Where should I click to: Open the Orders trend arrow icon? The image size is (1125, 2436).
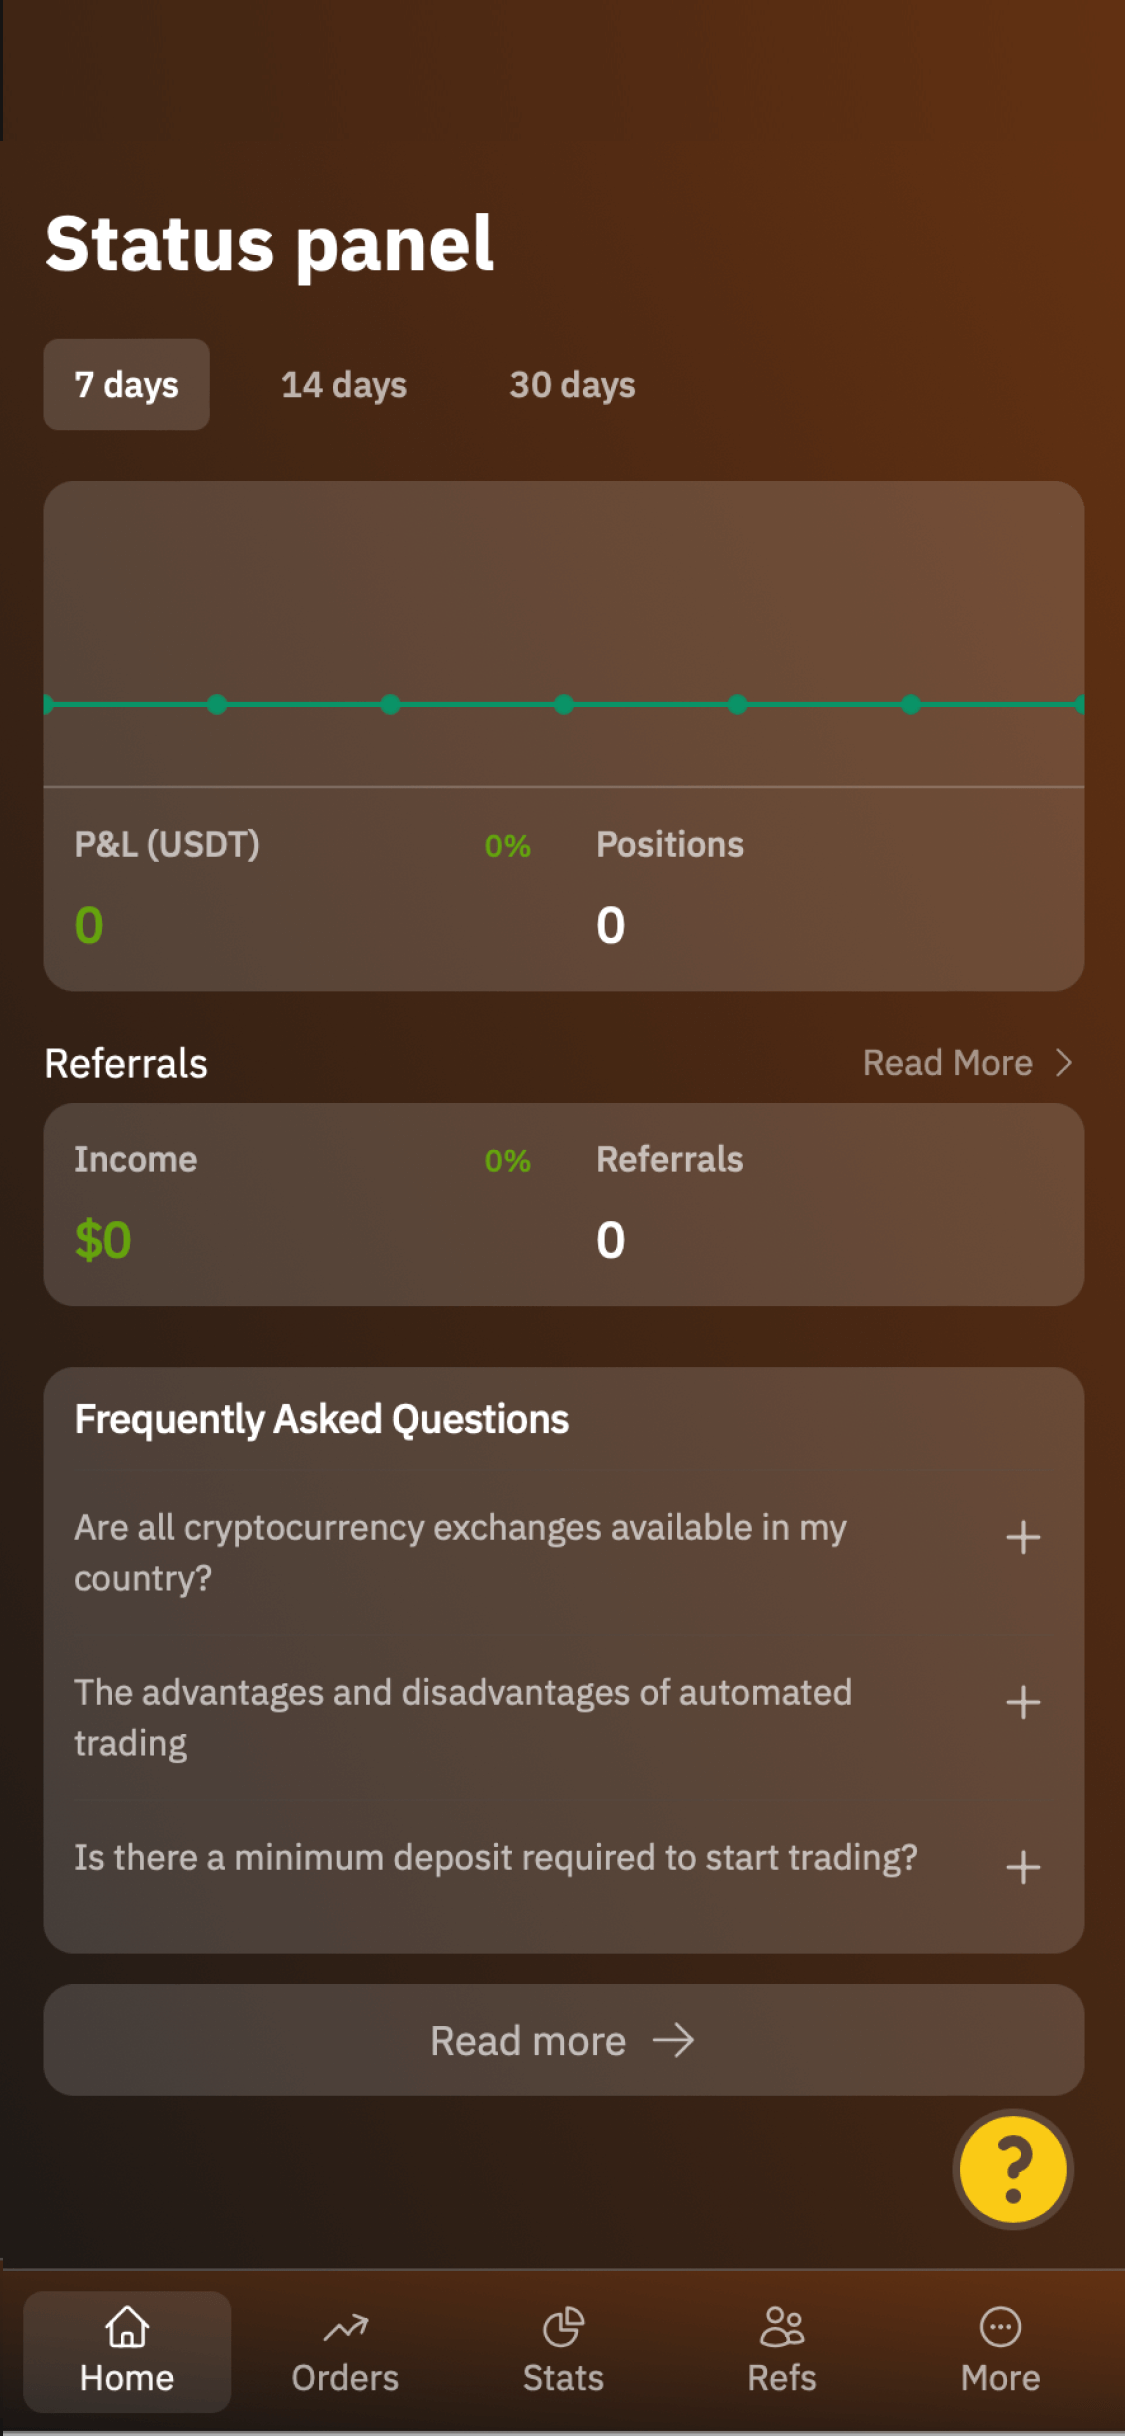345,2328
